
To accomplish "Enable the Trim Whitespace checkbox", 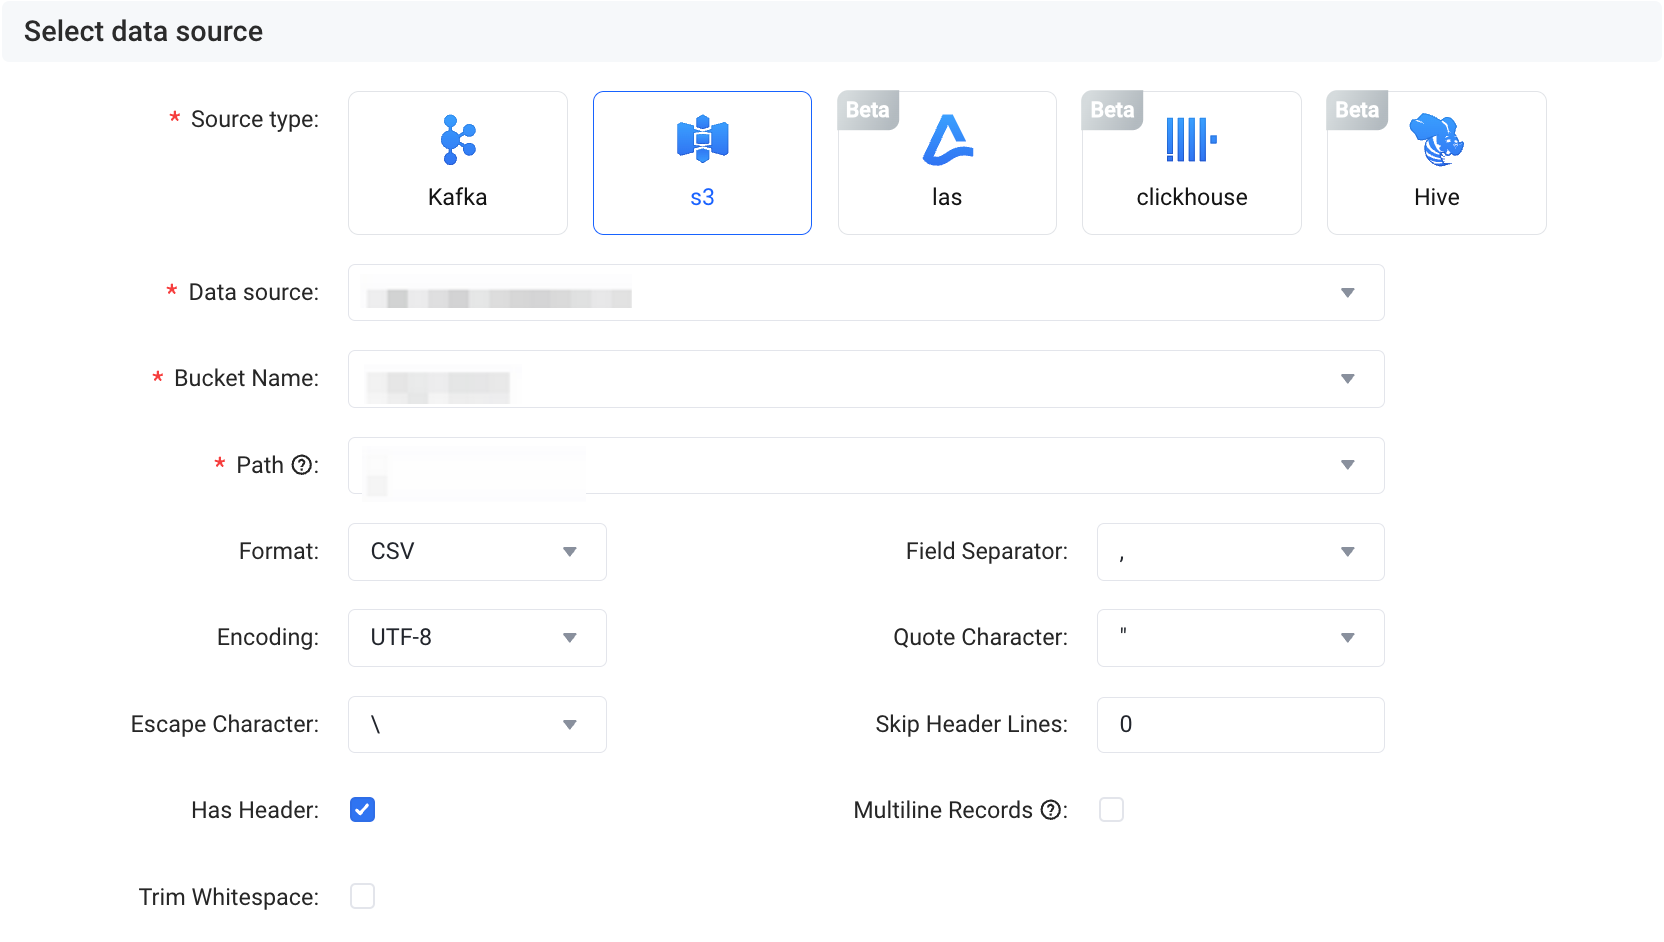I will 362,896.
